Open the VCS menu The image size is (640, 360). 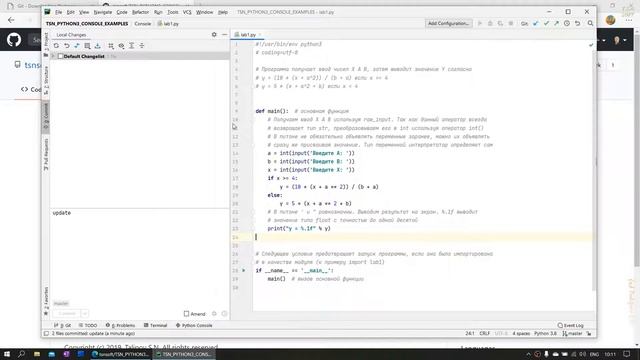(187, 12)
